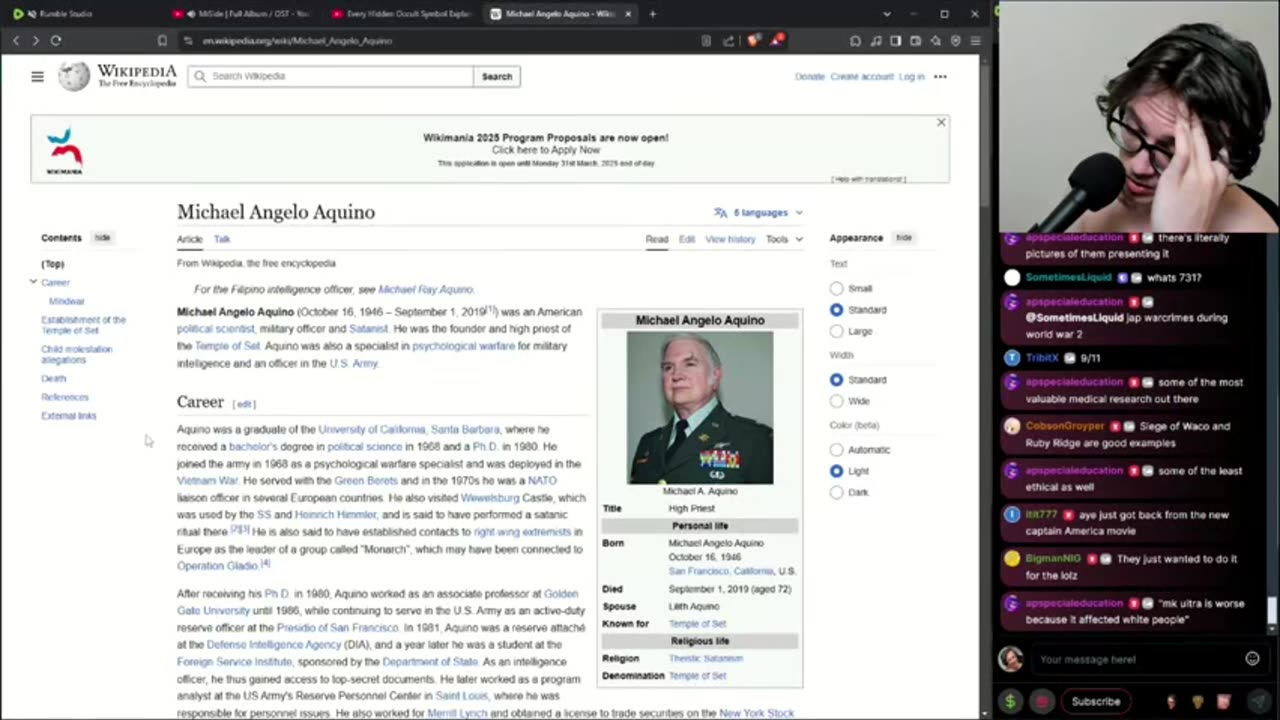The image size is (1280, 720).
Task: Select the Large text size radio button
Action: (836, 331)
